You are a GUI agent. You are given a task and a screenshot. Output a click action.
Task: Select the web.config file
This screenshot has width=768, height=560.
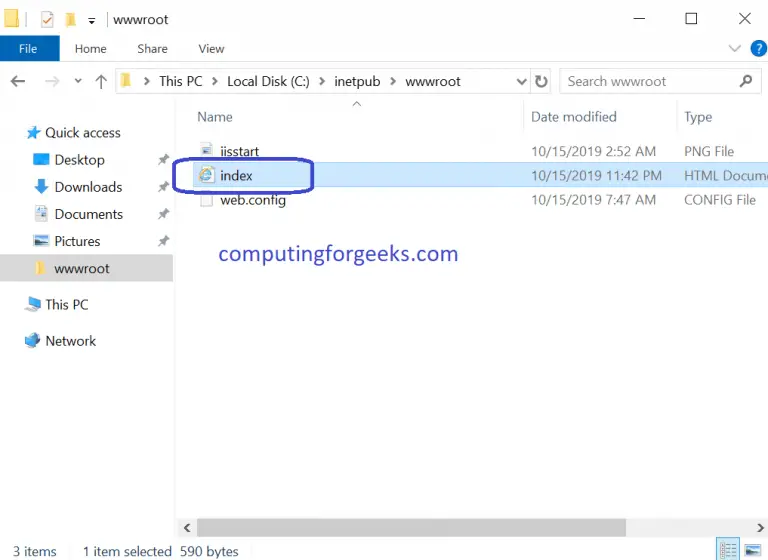point(253,200)
